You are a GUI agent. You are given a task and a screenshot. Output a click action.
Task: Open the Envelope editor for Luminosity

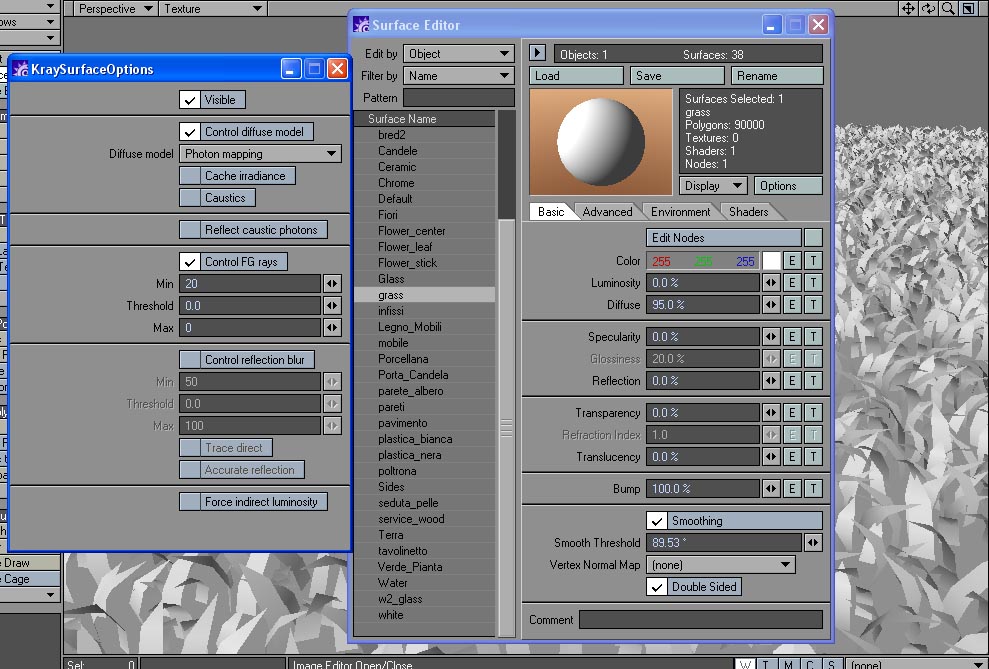pyautogui.click(x=791, y=283)
